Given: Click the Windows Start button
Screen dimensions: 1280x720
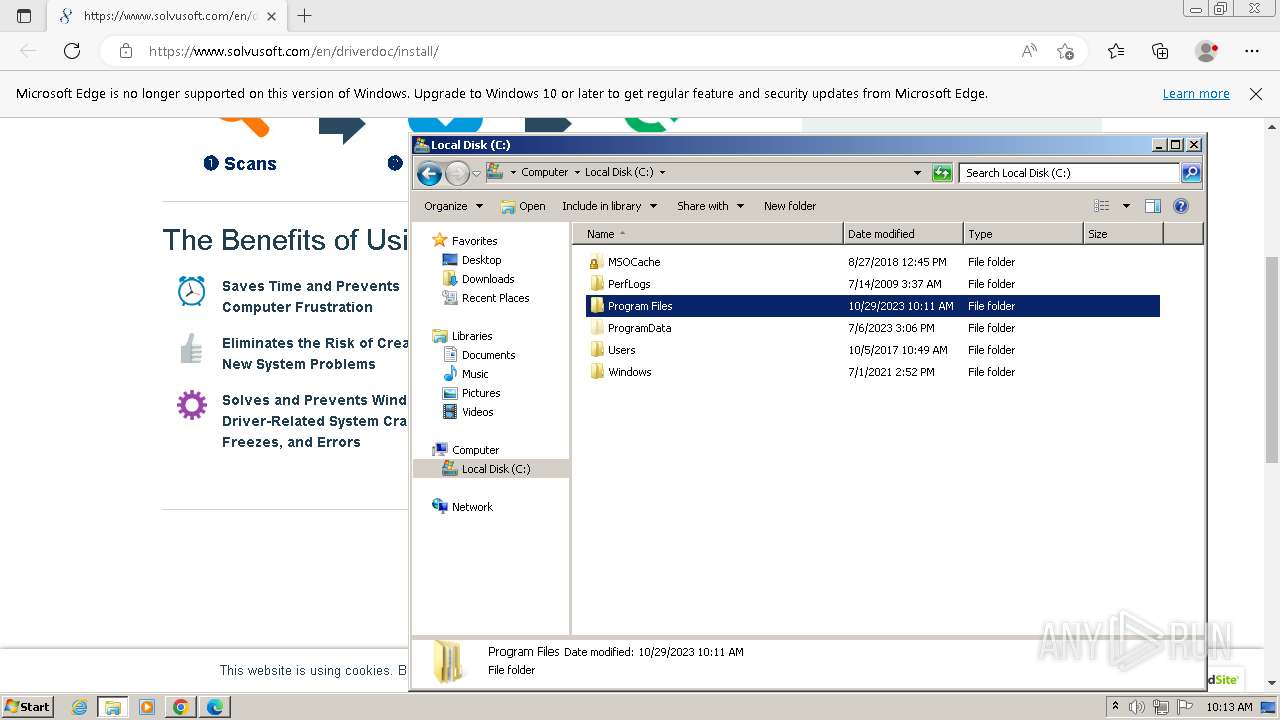Looking at the screenshot, I should coord(29,706).
